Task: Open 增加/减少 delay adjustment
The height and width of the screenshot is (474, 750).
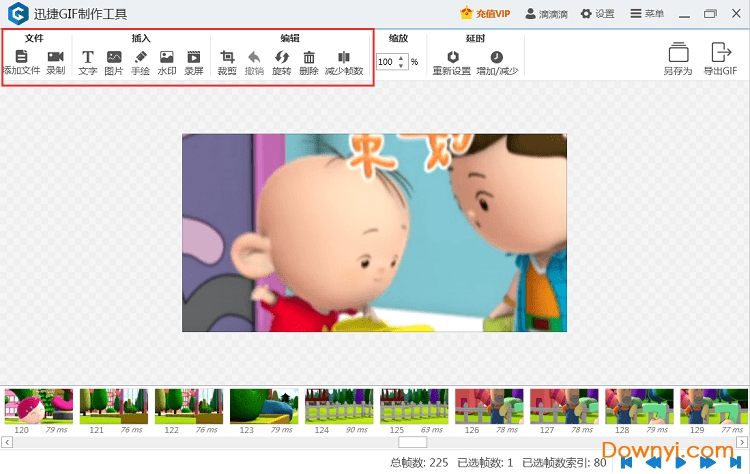Action: 497,58
